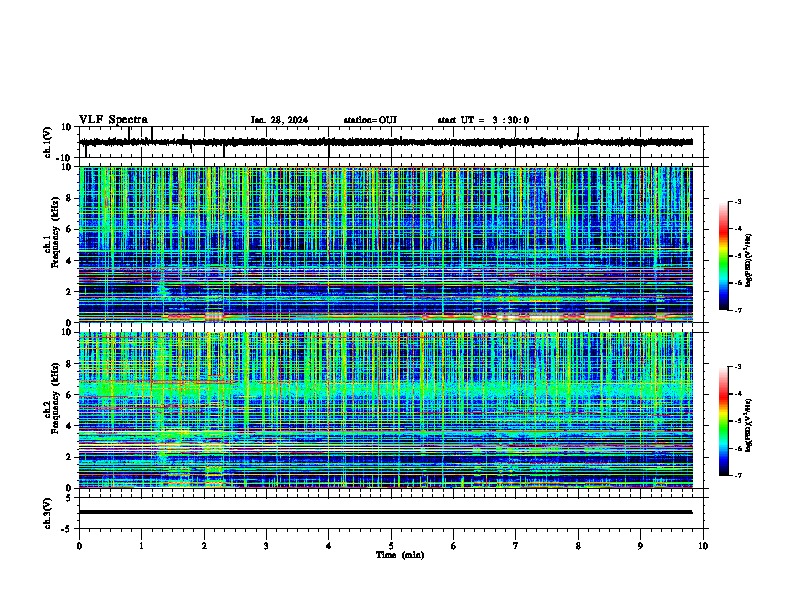
Task: Click the "Time (min)" axis title
Action: [x=400, y=555]
